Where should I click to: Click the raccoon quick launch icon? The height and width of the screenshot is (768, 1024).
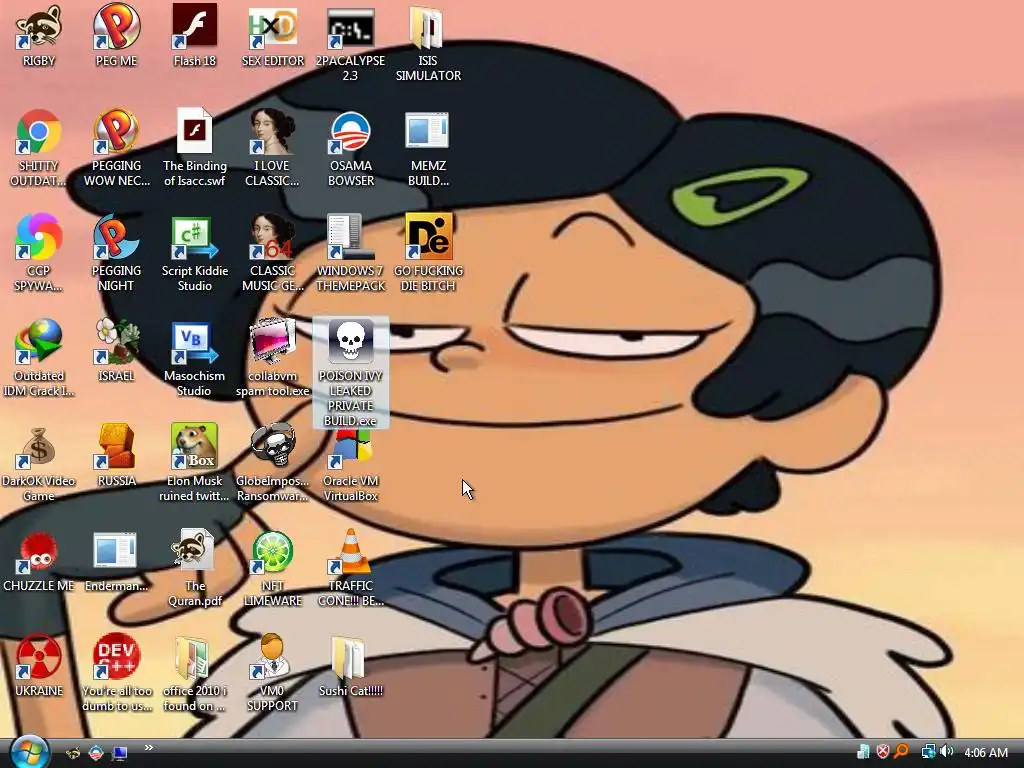click(x=73, y=753)
